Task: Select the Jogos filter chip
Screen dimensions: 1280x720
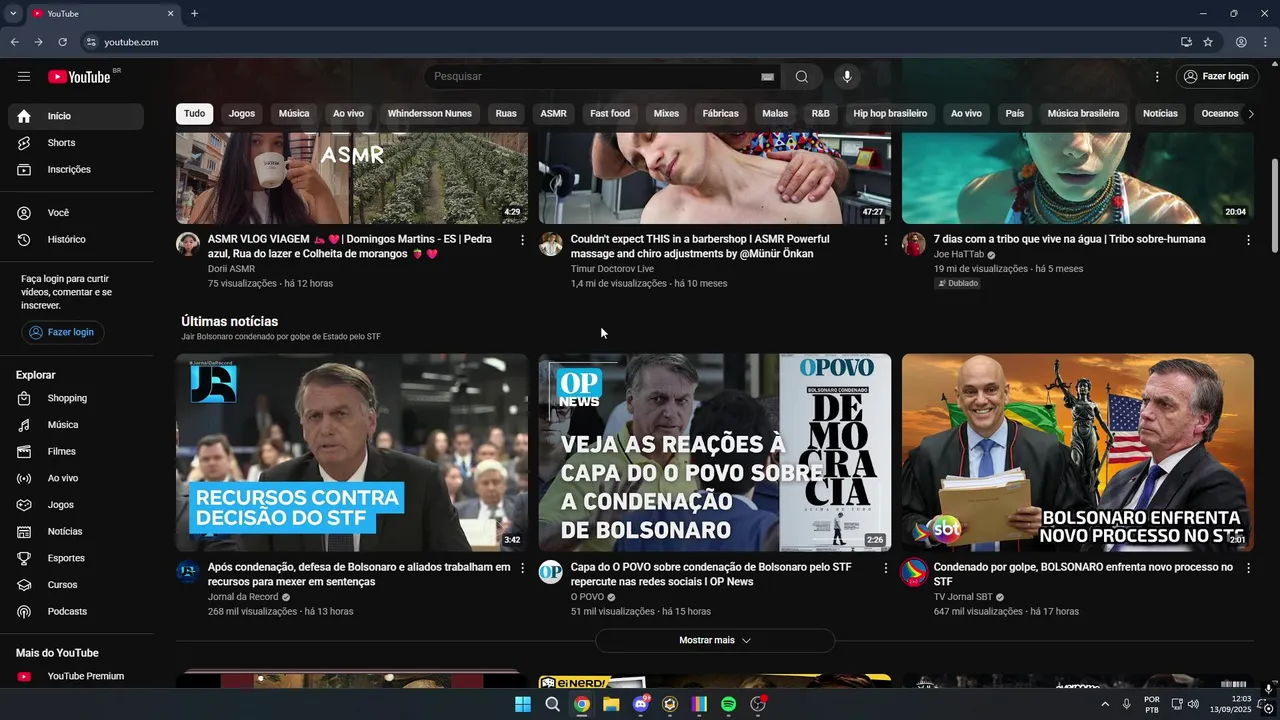Action: click(x=242, y=114)
